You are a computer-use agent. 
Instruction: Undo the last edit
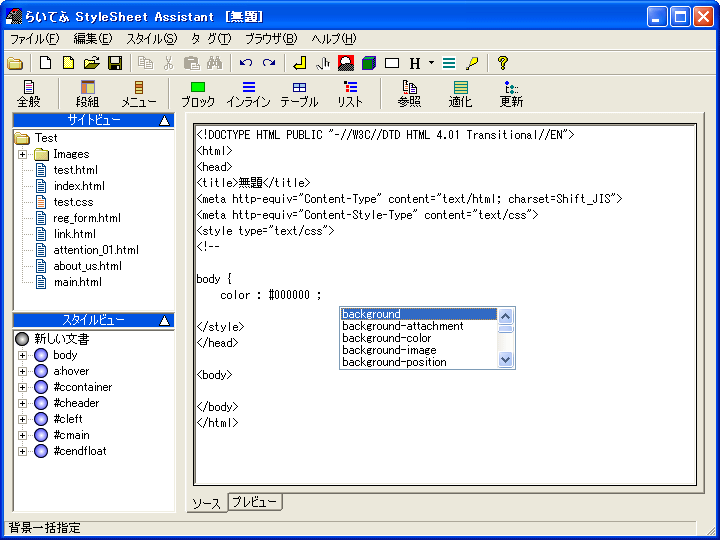246,63
